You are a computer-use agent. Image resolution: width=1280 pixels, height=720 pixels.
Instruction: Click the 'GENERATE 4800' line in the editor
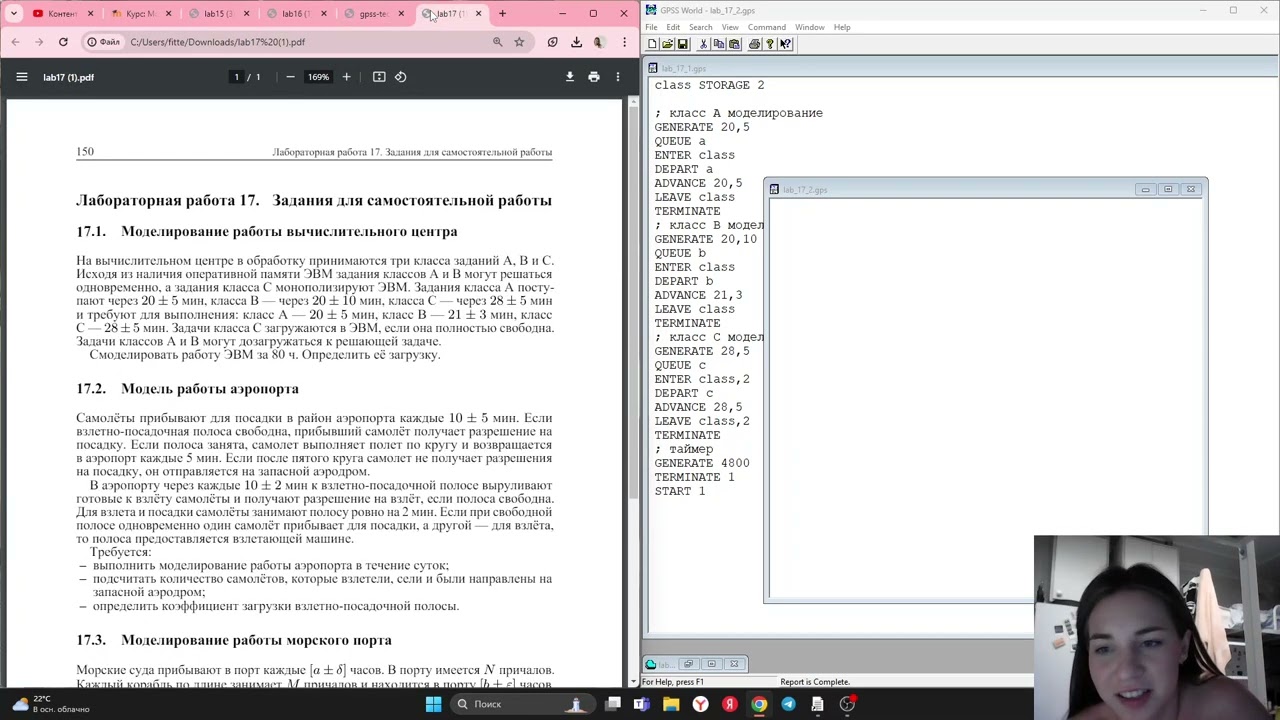702,463
